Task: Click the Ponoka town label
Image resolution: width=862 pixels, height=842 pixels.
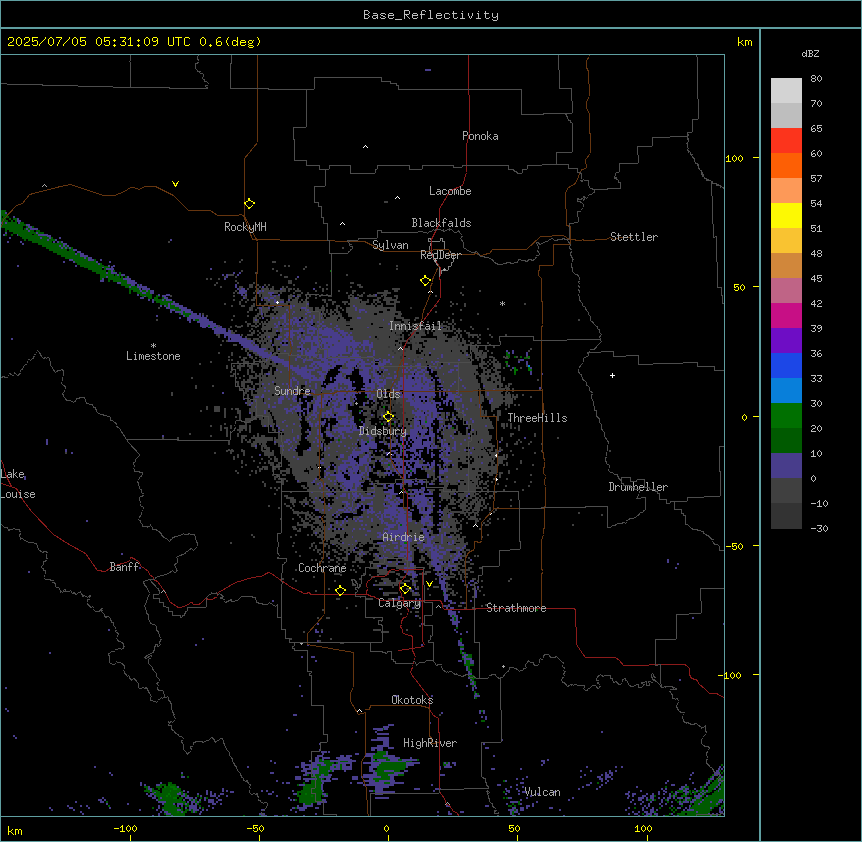Action: pos(480,136)
